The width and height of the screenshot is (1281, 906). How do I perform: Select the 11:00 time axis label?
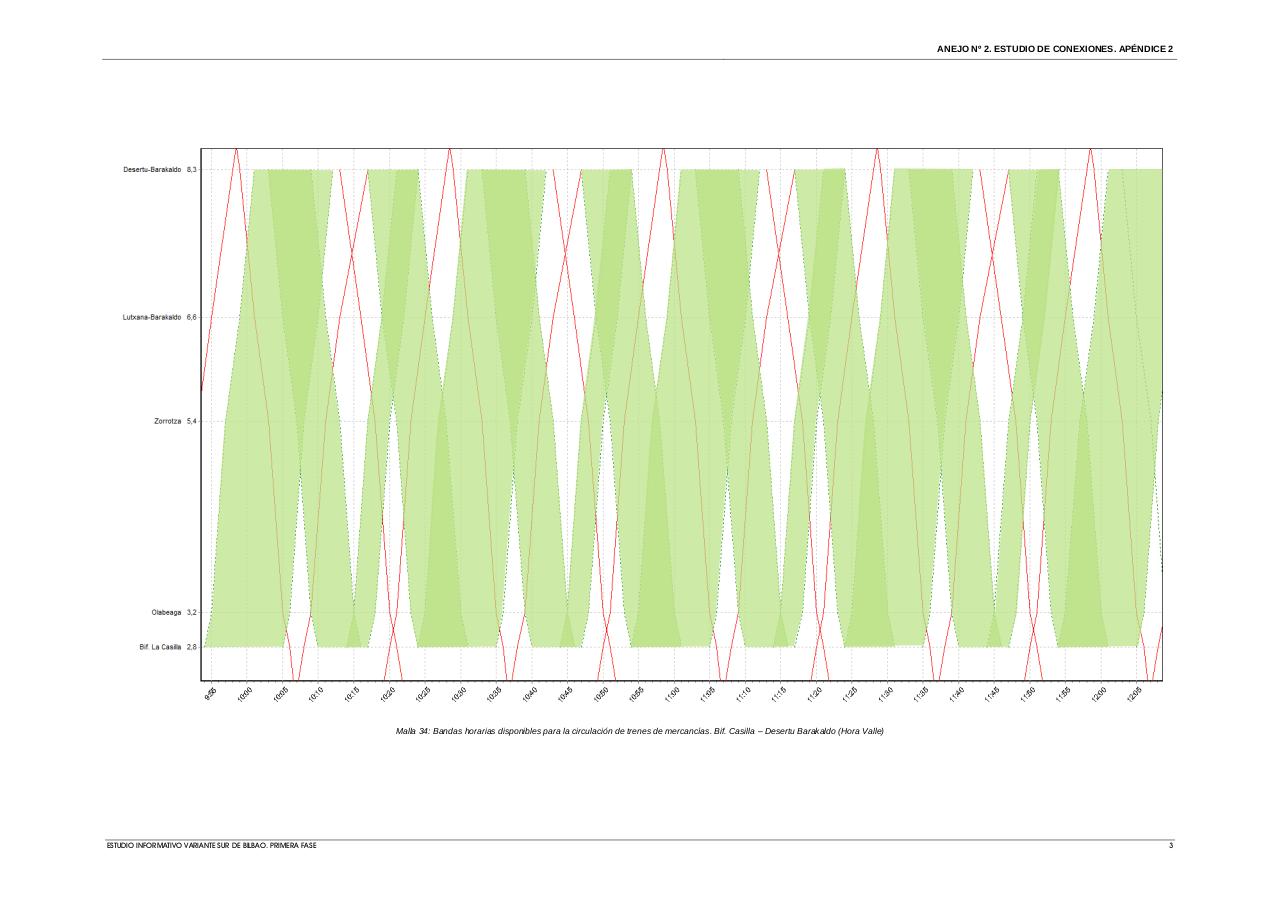click(672, 694)
